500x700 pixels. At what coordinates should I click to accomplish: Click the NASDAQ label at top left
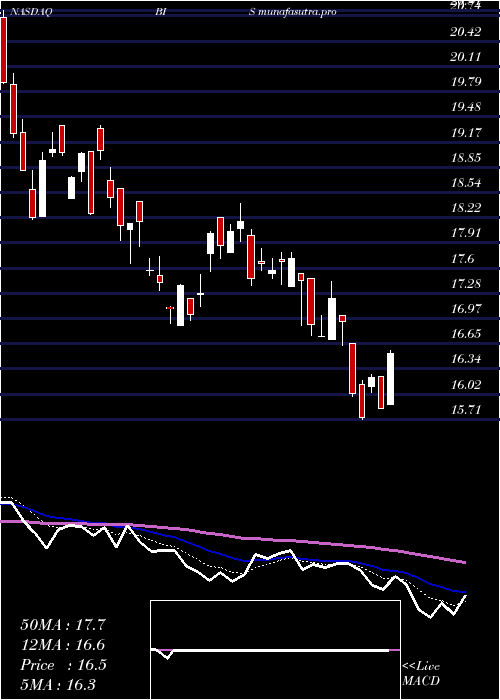click(30, 12)
